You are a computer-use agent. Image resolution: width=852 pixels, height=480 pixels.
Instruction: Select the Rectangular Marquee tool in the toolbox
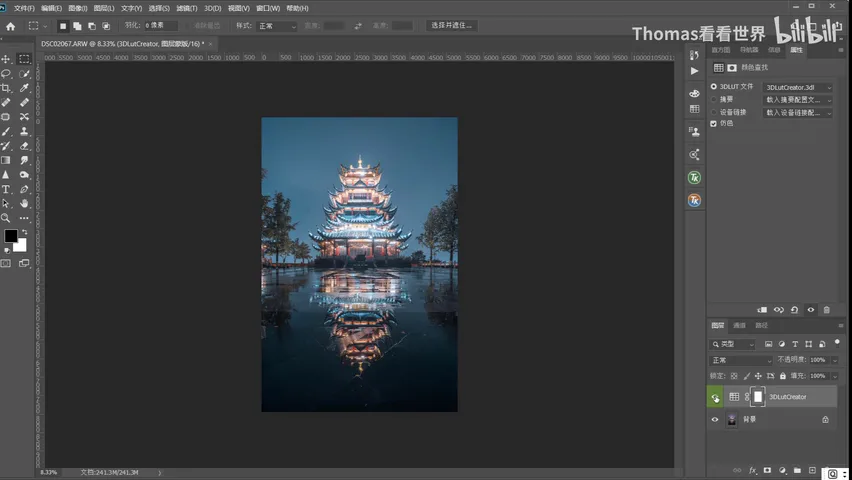24,59
